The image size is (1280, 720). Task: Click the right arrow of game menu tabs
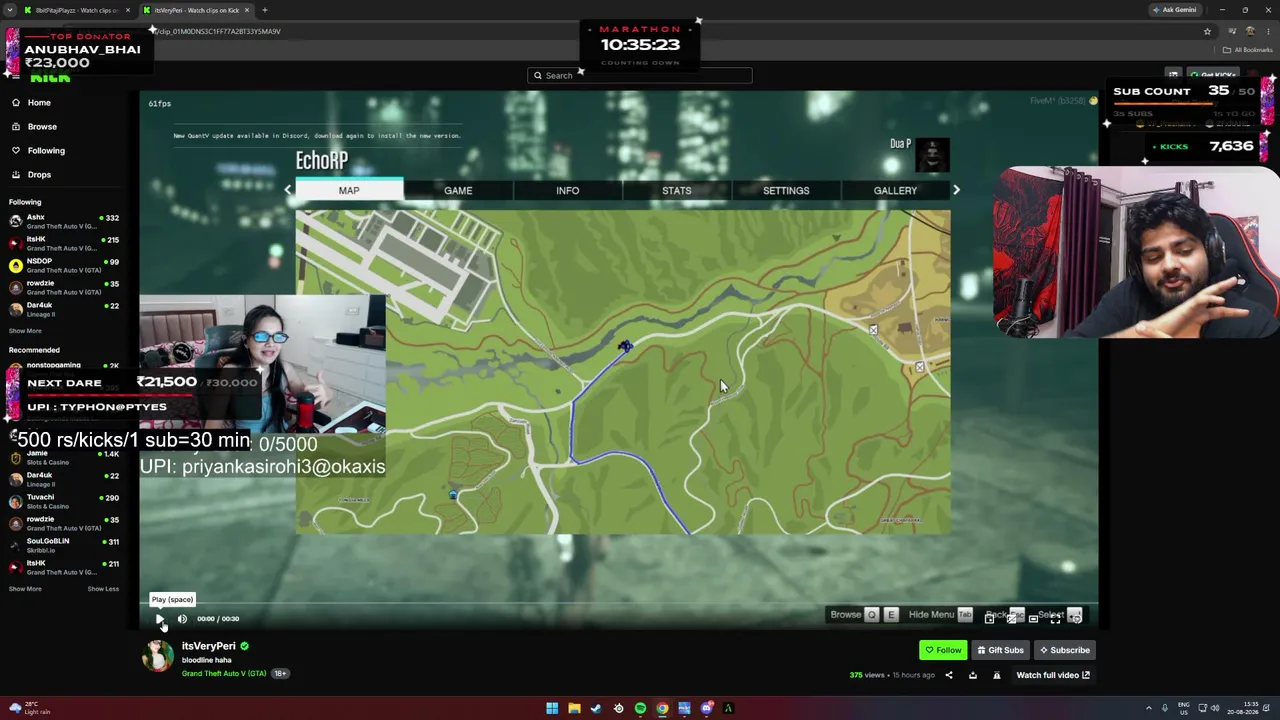956,190
